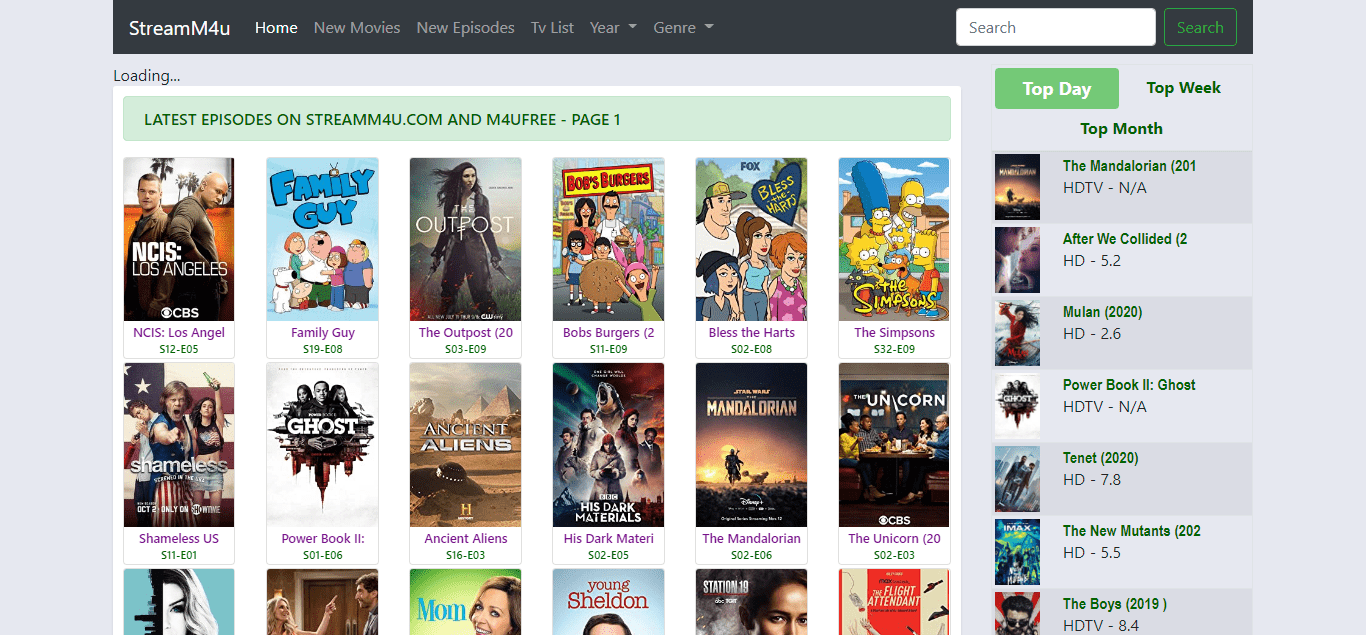
Task: Open the After We Collided title link
Action: click(1124, 239)
